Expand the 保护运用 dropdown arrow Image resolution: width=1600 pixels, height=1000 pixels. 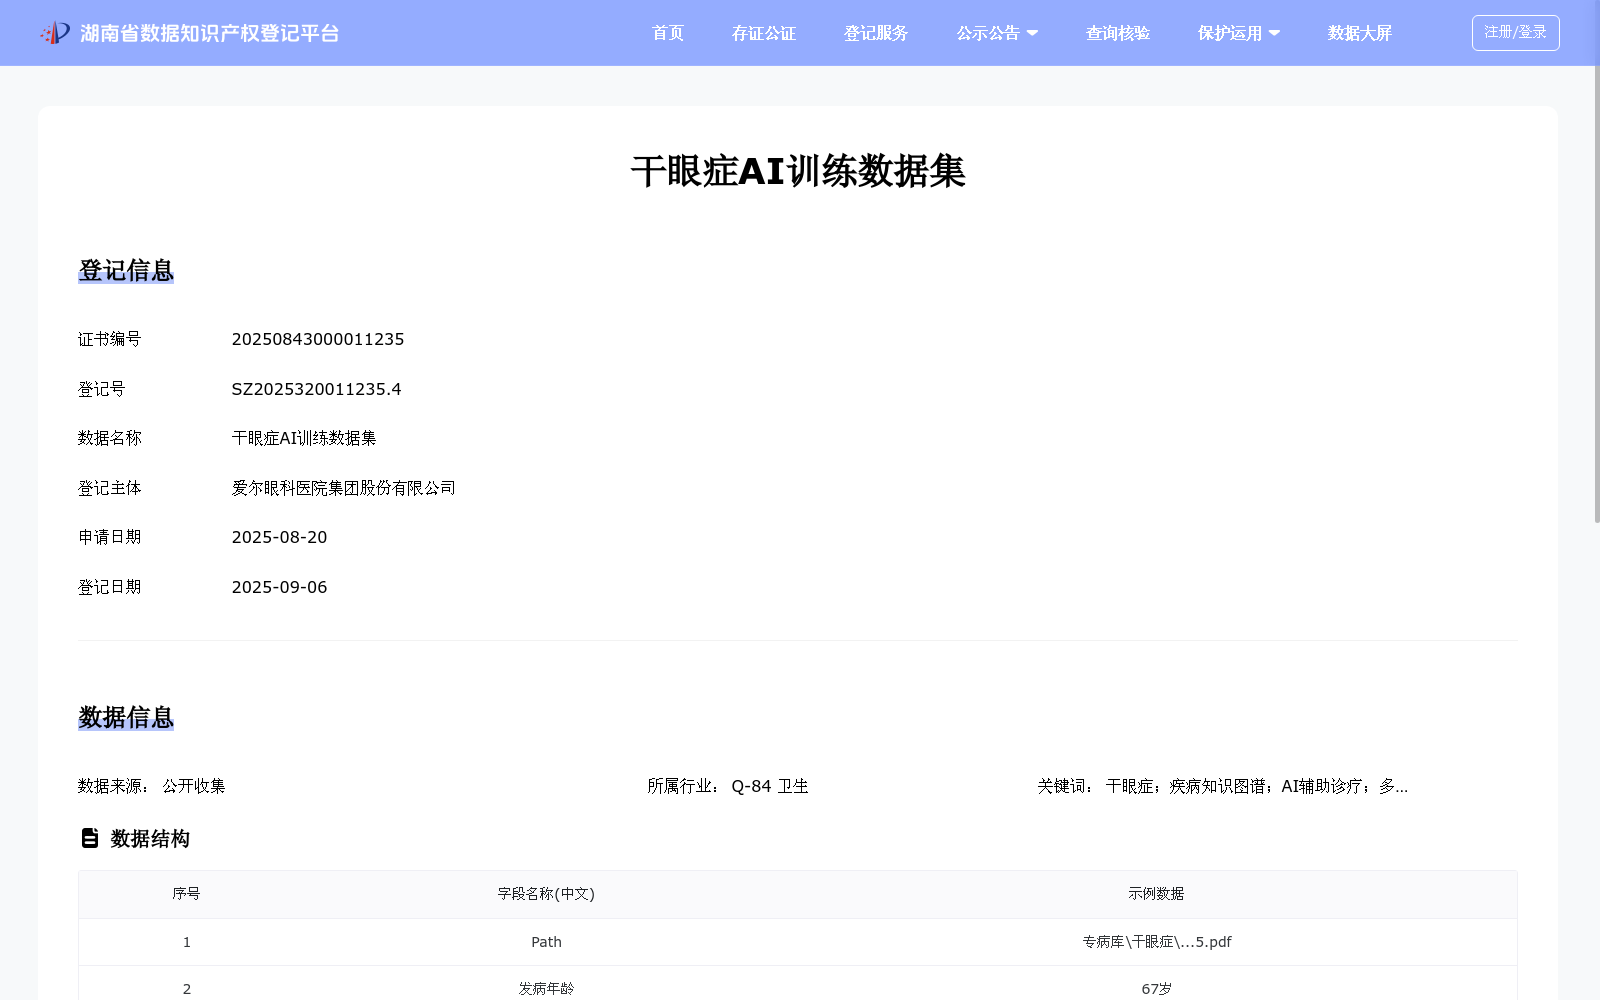pos(1274,33)
